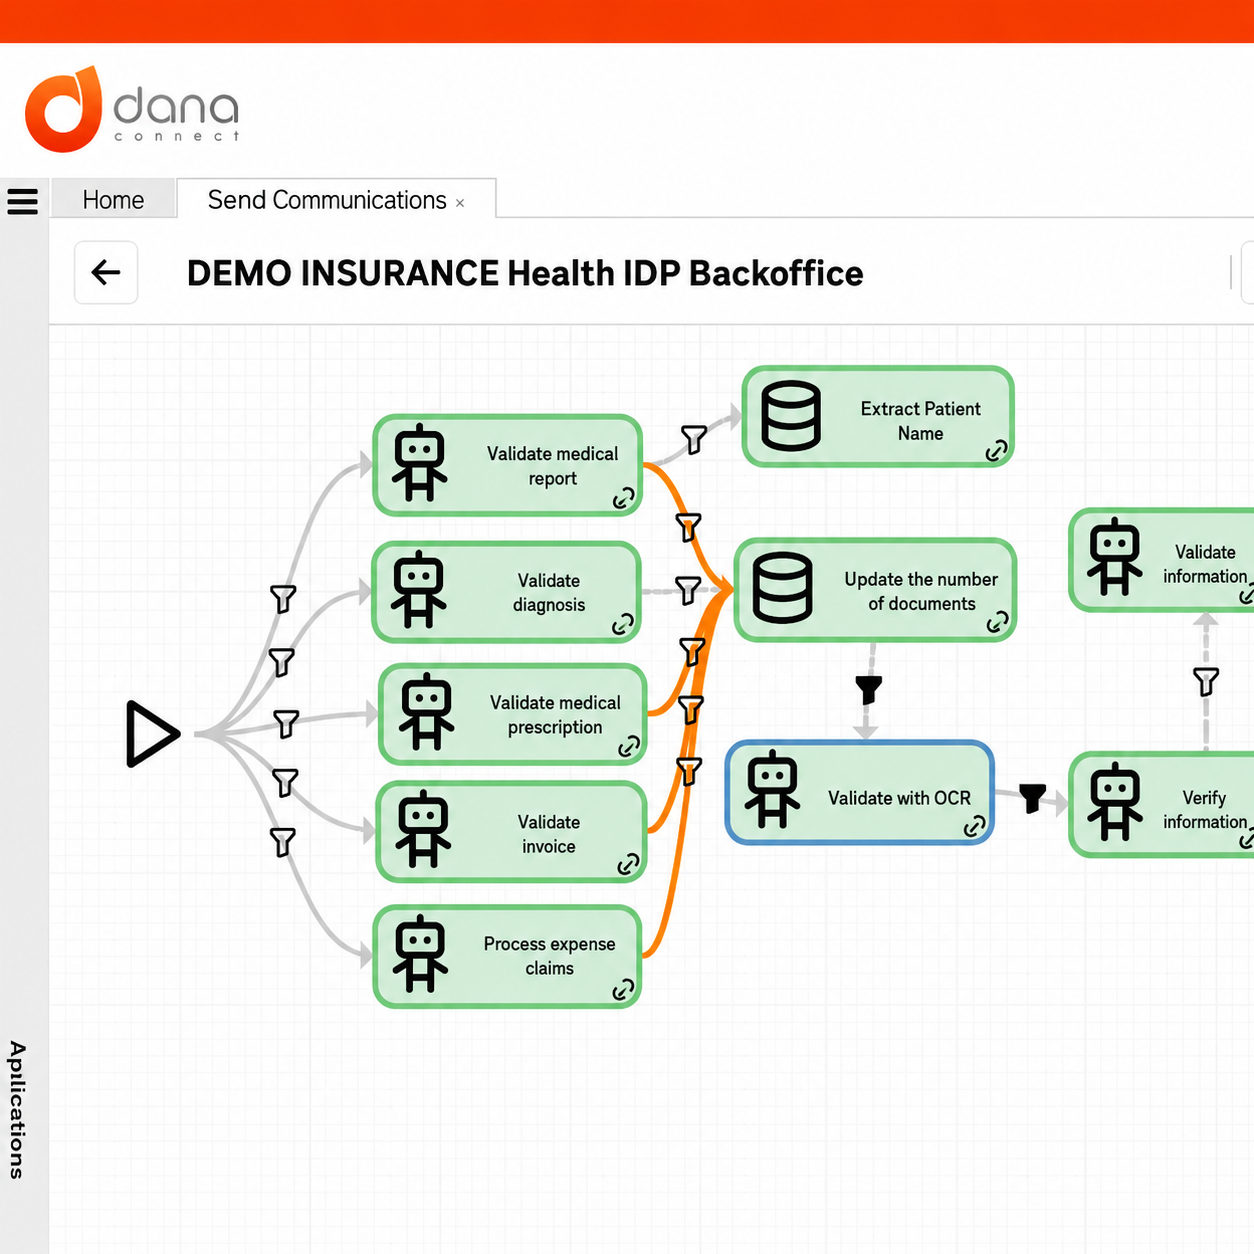
Task: Open link icon on Validate with OCR
Action: click(x=975, y=826)
